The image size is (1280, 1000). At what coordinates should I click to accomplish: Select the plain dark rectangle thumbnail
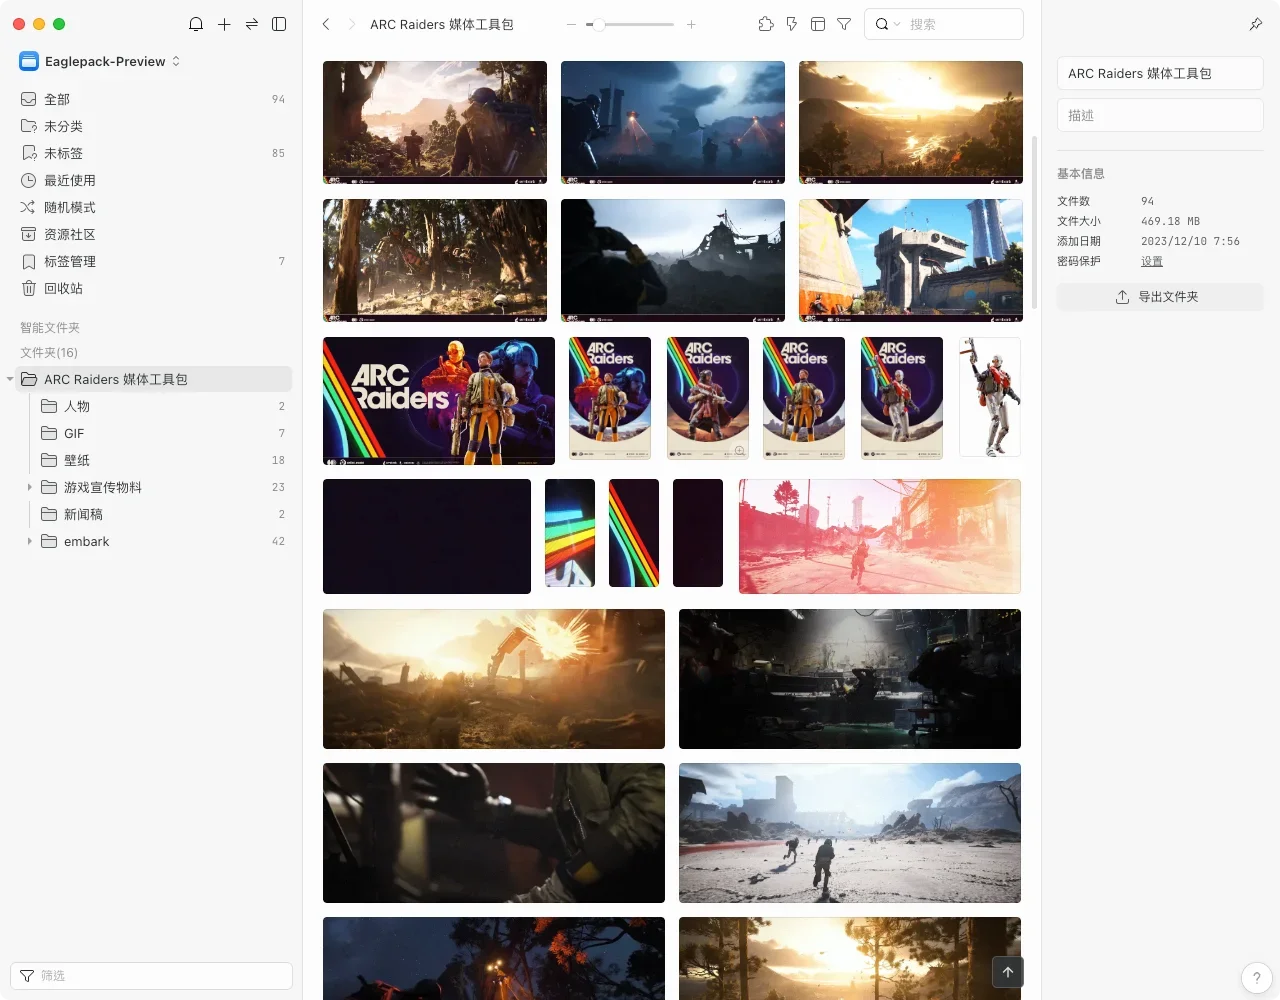427,536
